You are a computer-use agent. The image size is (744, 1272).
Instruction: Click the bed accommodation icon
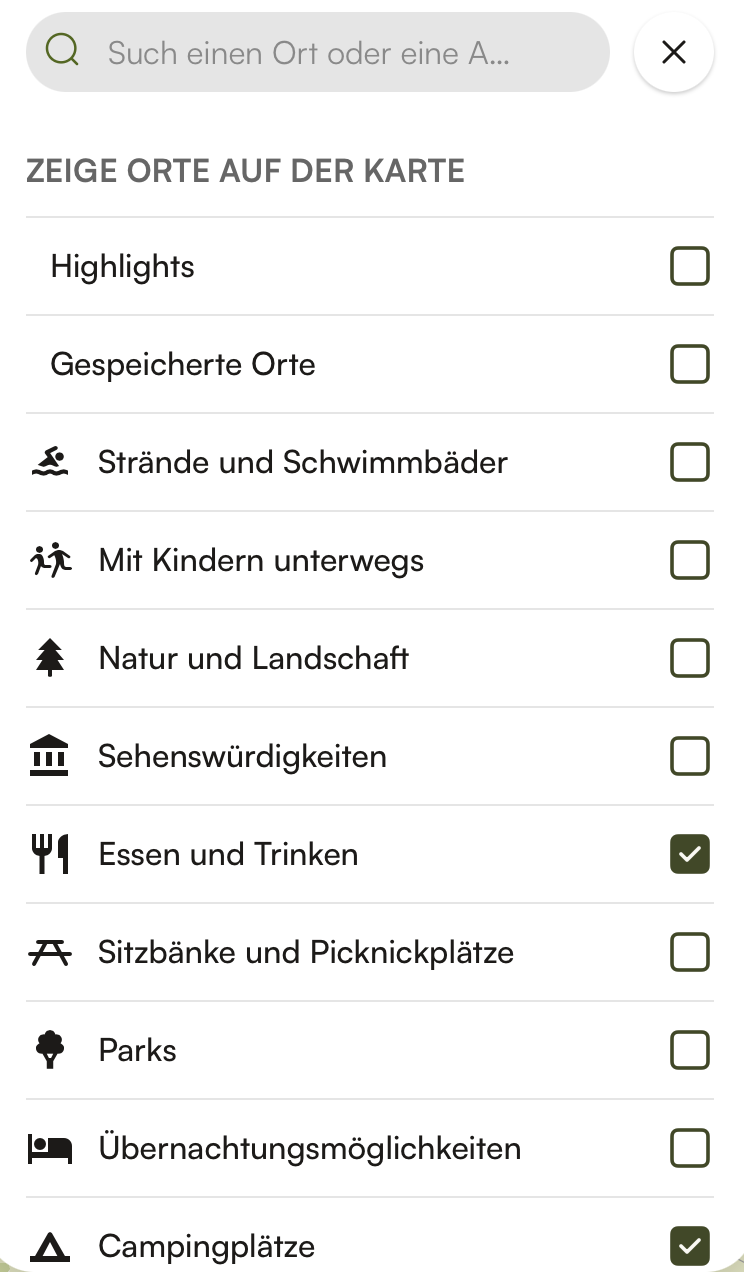pos(49,1148)
